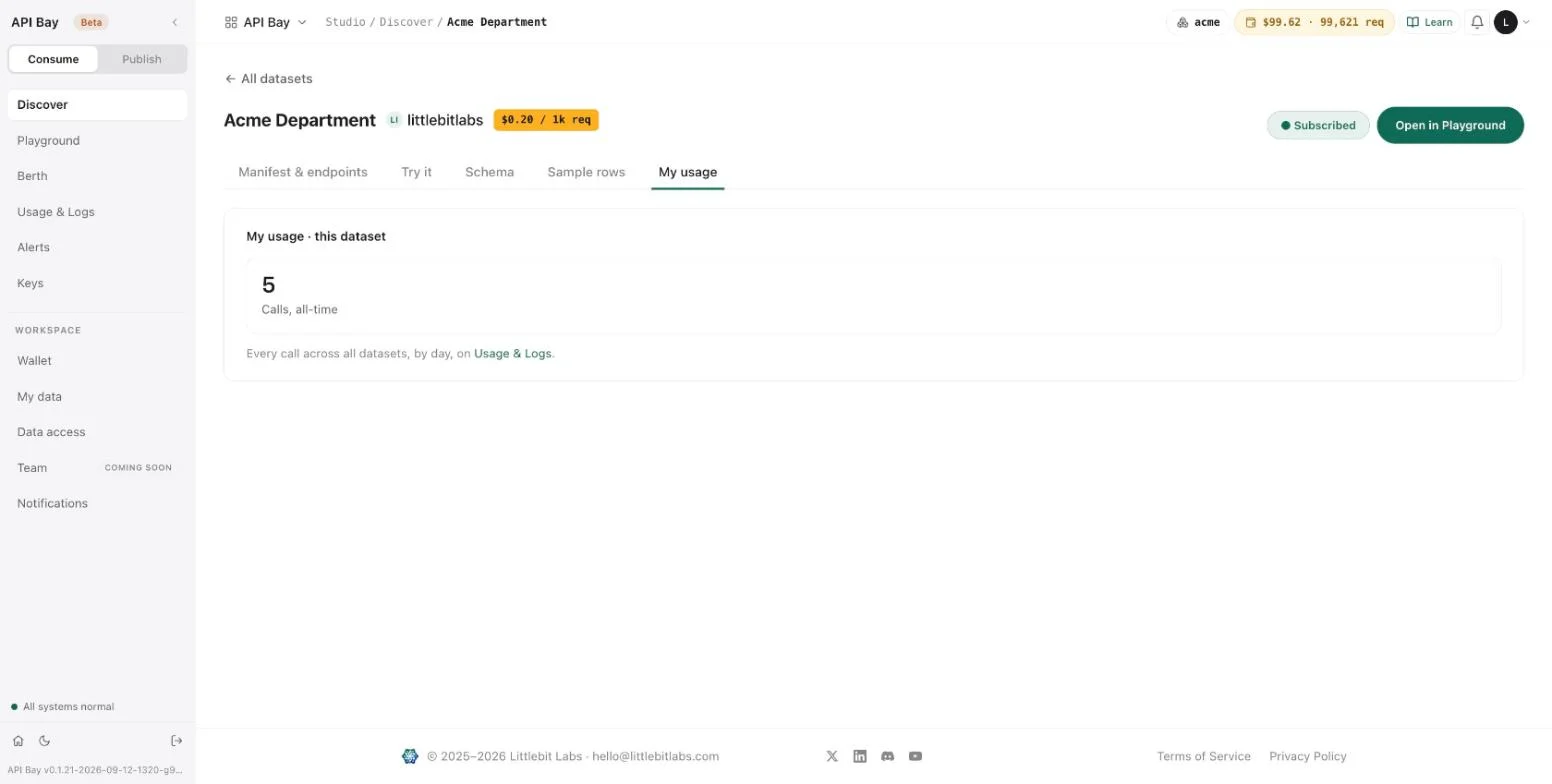Click Studio in the breadcrumb
The image size is (1552, 784).
[345, 22]
